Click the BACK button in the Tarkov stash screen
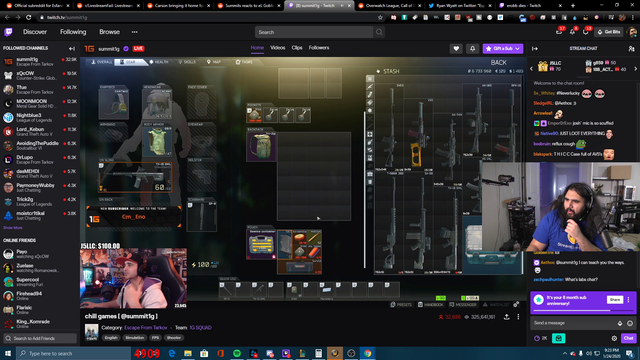The image size is (640, 360). click(498, 62)
